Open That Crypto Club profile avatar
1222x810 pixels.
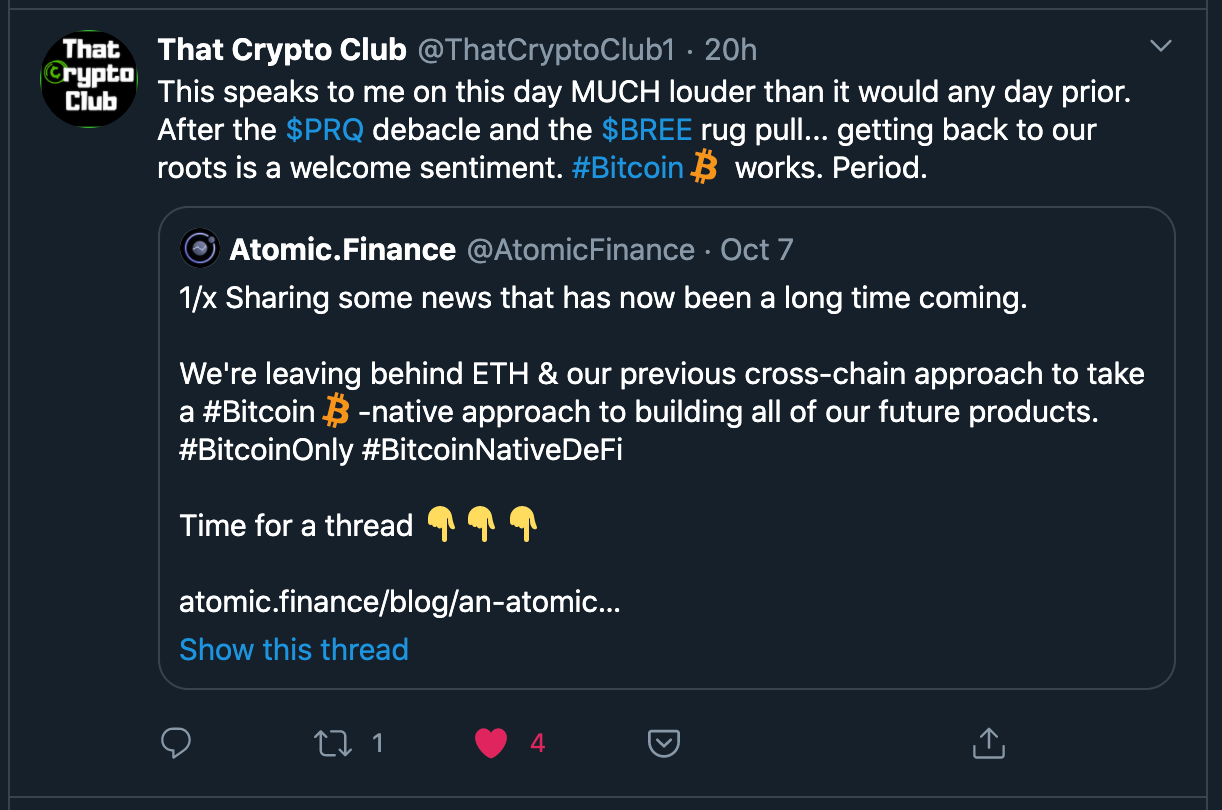click(89, 78)
